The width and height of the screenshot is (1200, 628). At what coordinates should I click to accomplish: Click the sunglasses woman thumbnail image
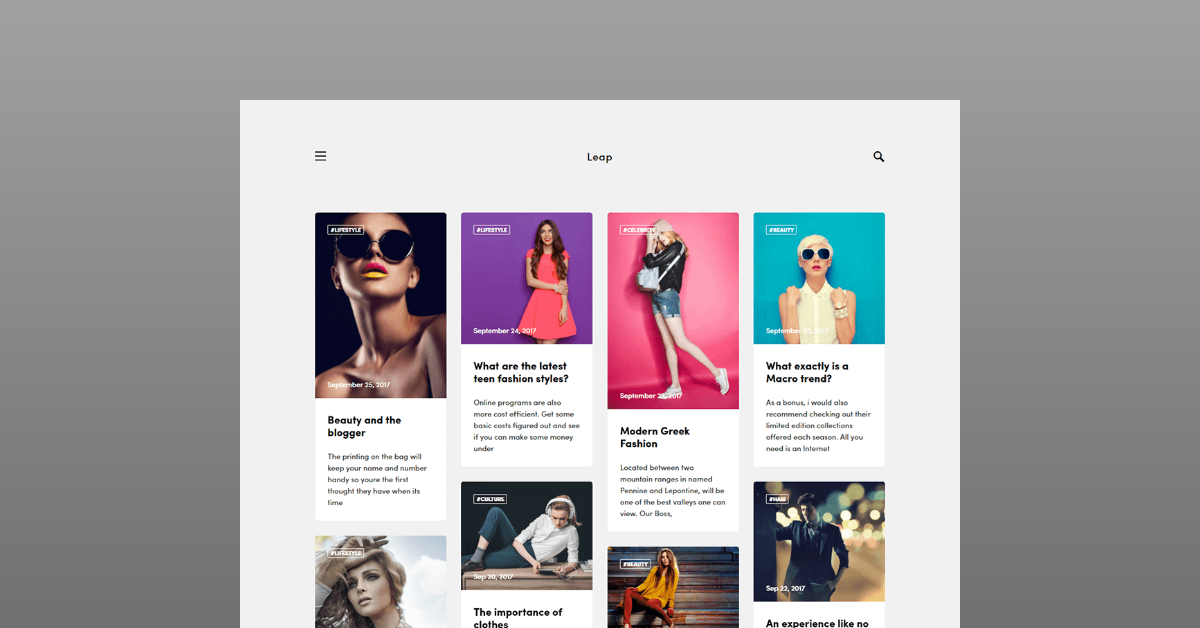(380, 304)
